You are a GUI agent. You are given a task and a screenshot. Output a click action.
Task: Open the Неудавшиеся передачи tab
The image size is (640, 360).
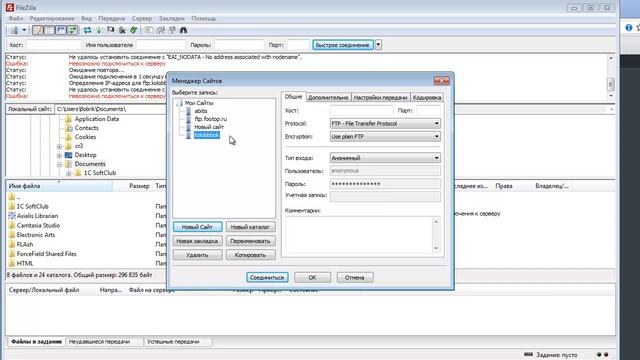click(x=99, y=342)
